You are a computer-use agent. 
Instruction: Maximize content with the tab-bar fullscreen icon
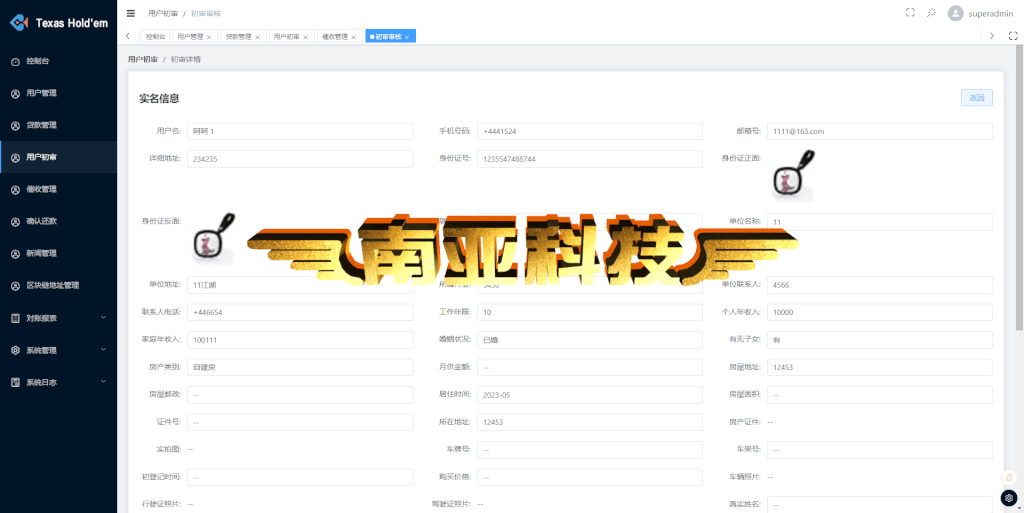tap(1013, 37)
